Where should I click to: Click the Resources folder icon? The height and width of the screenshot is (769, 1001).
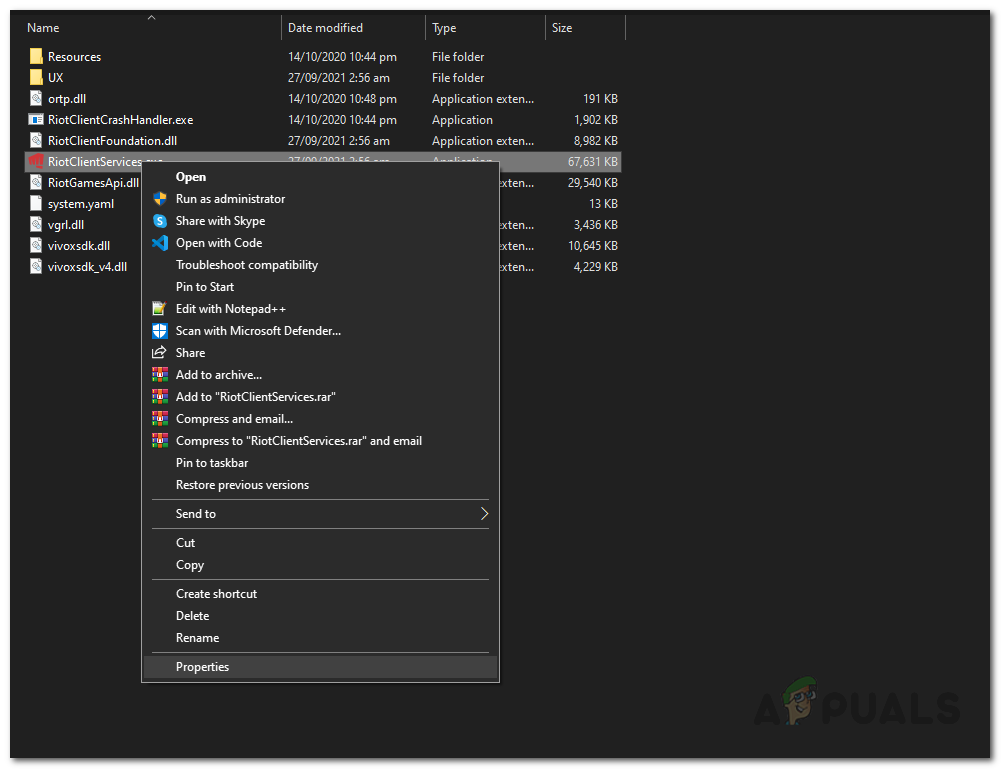[x=36, y=56]
